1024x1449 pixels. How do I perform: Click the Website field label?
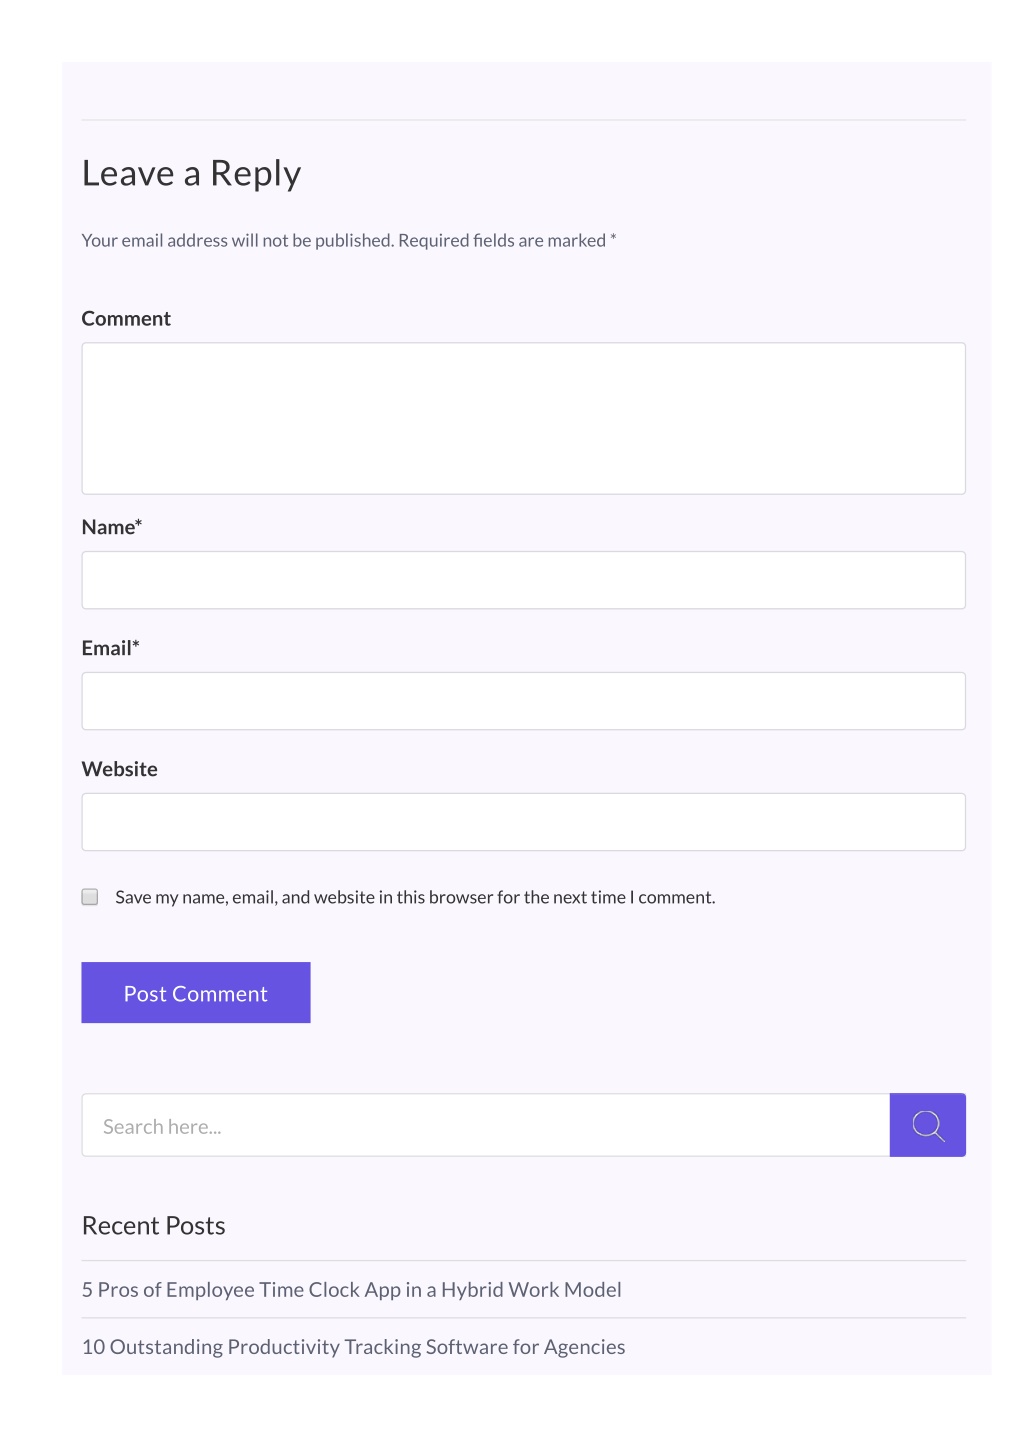point(120,769)
